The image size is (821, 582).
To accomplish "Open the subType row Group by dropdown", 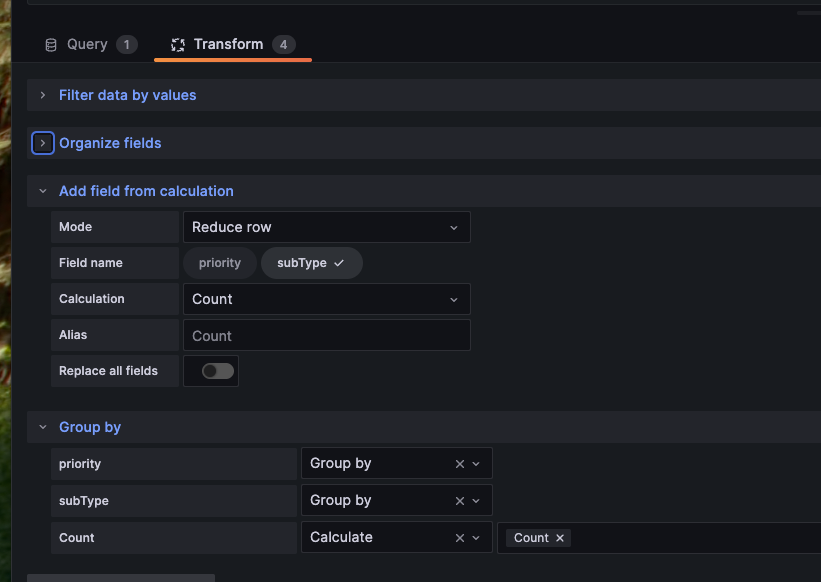I will coord(396,500).
